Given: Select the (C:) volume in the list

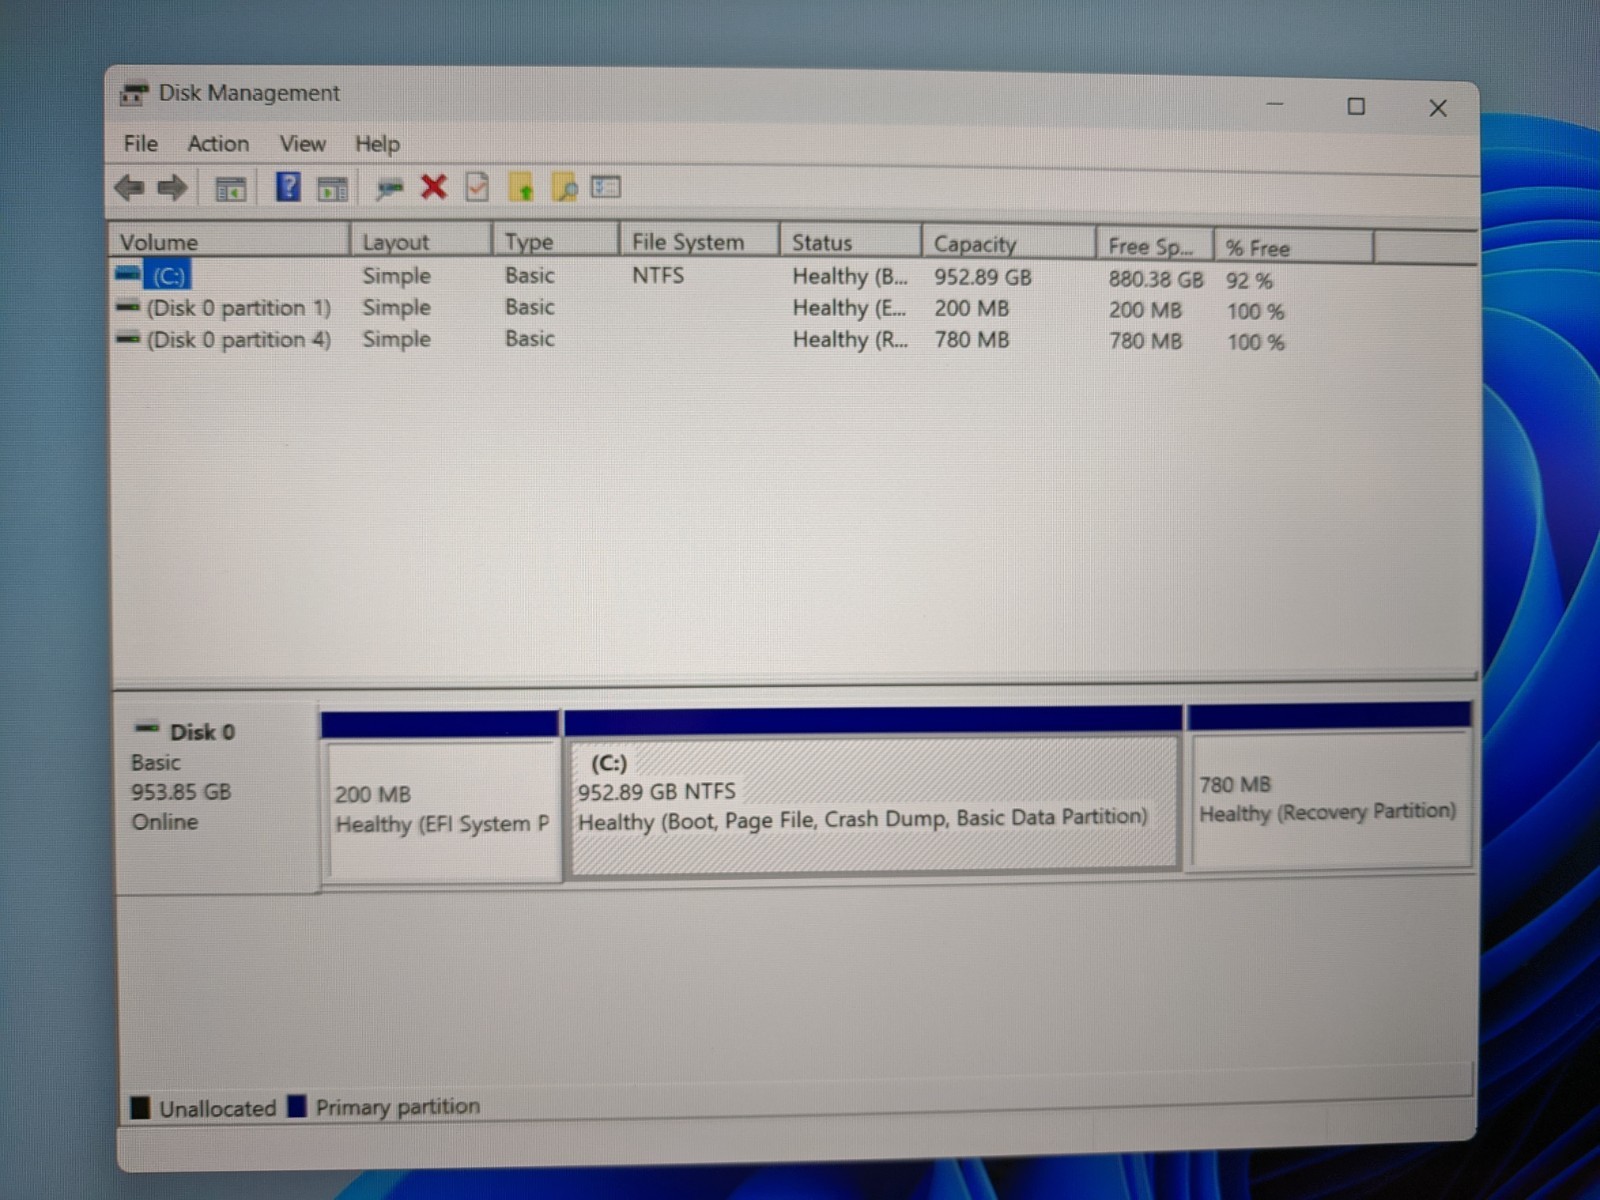Looking at the screenshot, I should (x=168, y=275).
